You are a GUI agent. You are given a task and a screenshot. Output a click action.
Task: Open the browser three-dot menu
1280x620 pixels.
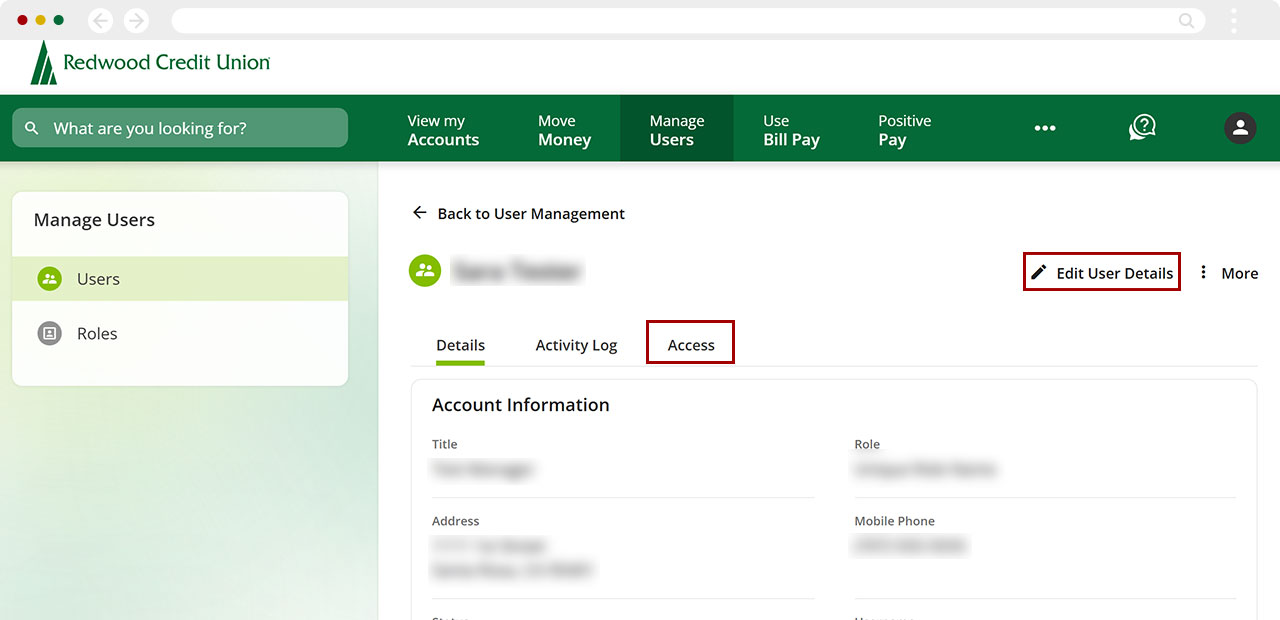click(1234, 20)
